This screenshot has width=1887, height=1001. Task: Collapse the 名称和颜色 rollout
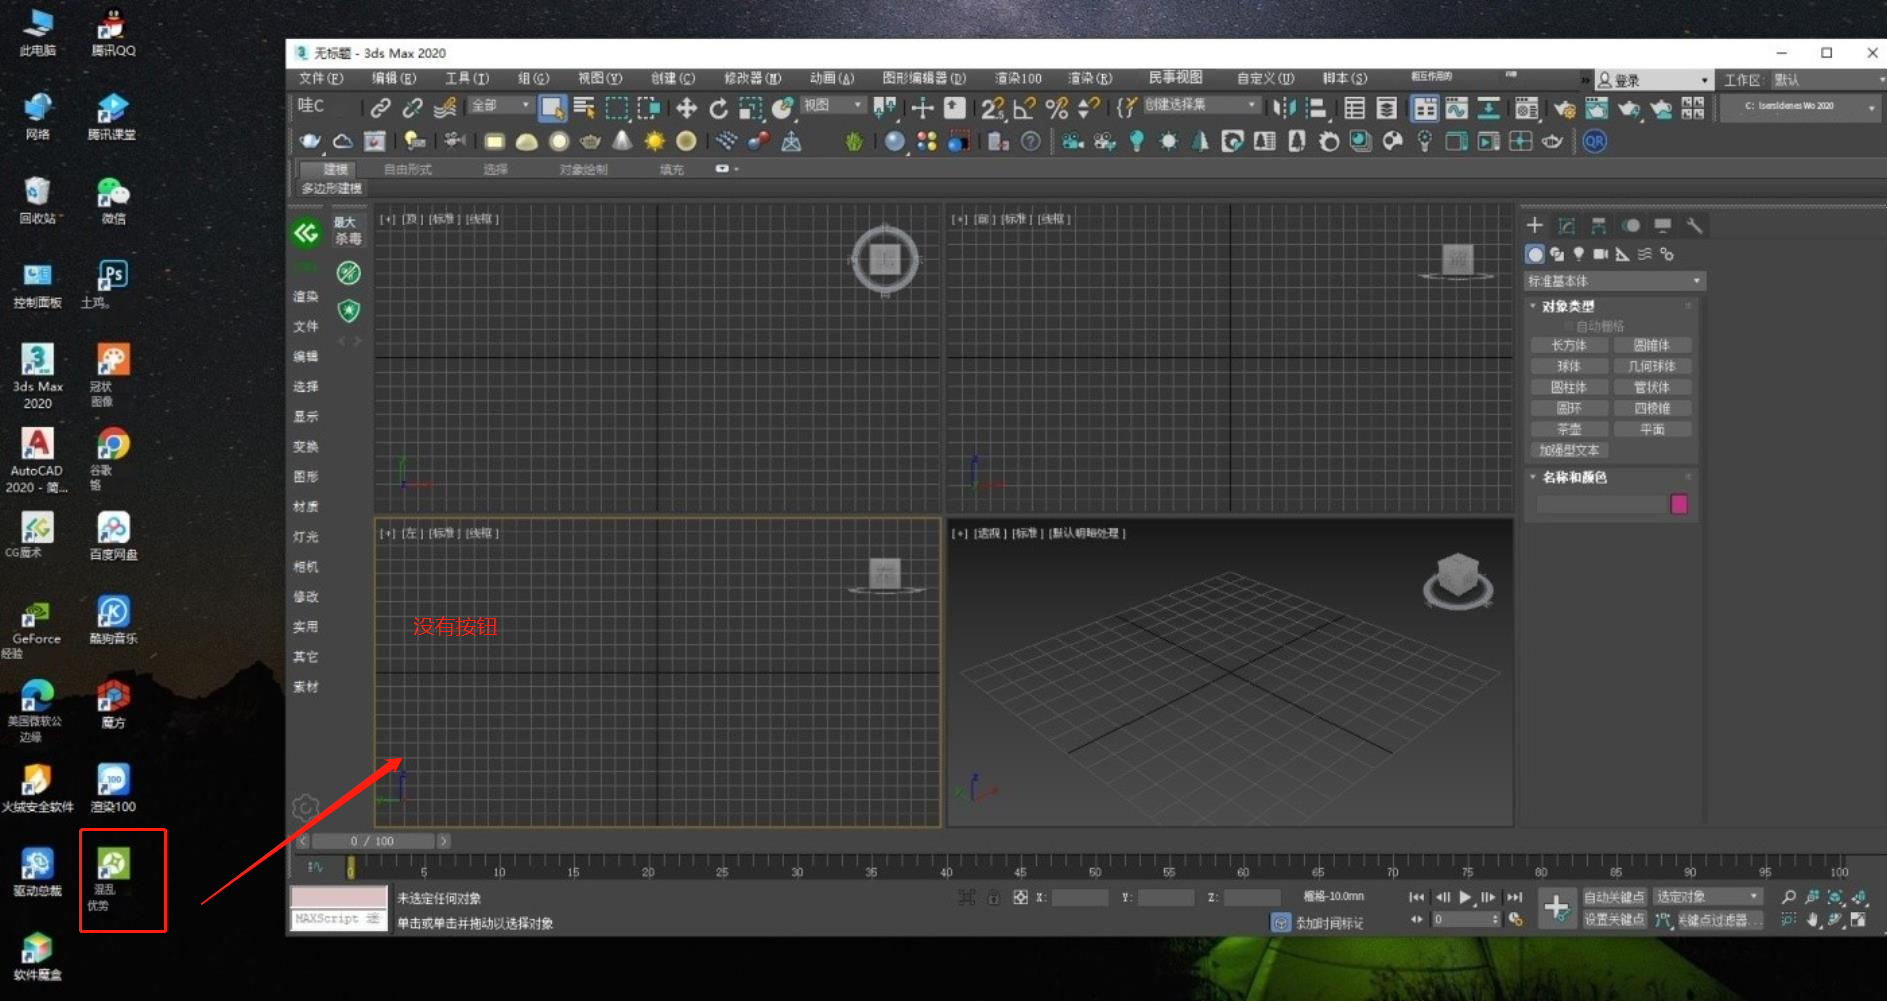1574,477
